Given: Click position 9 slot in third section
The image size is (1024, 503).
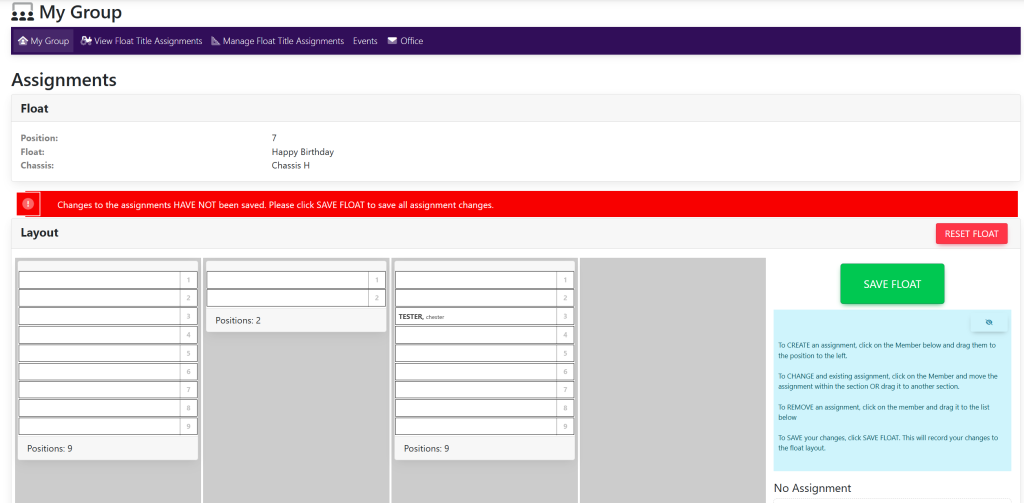Looking at the screenshot, I should click(x=476, y=426).
